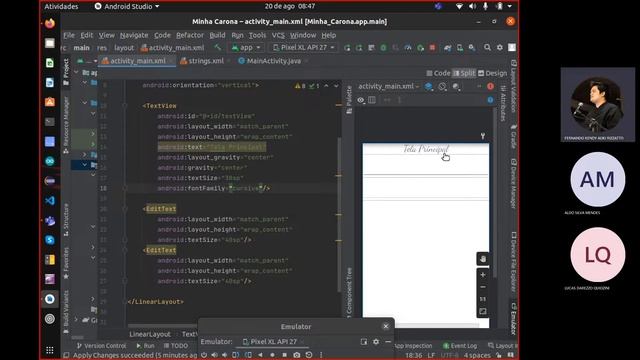Select Tela Principal text in preview
Screen dimensions: 640x360
426,149
